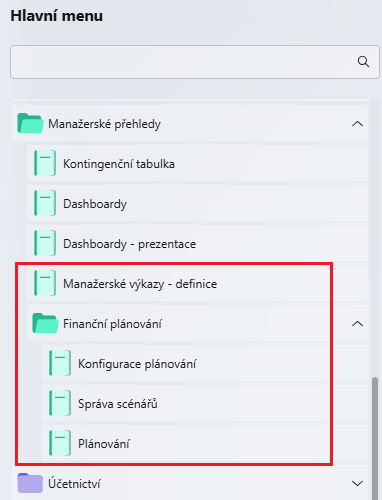Screen dimensions: 382x500
Task: Select the Plánování item
Action: point(205,443)
